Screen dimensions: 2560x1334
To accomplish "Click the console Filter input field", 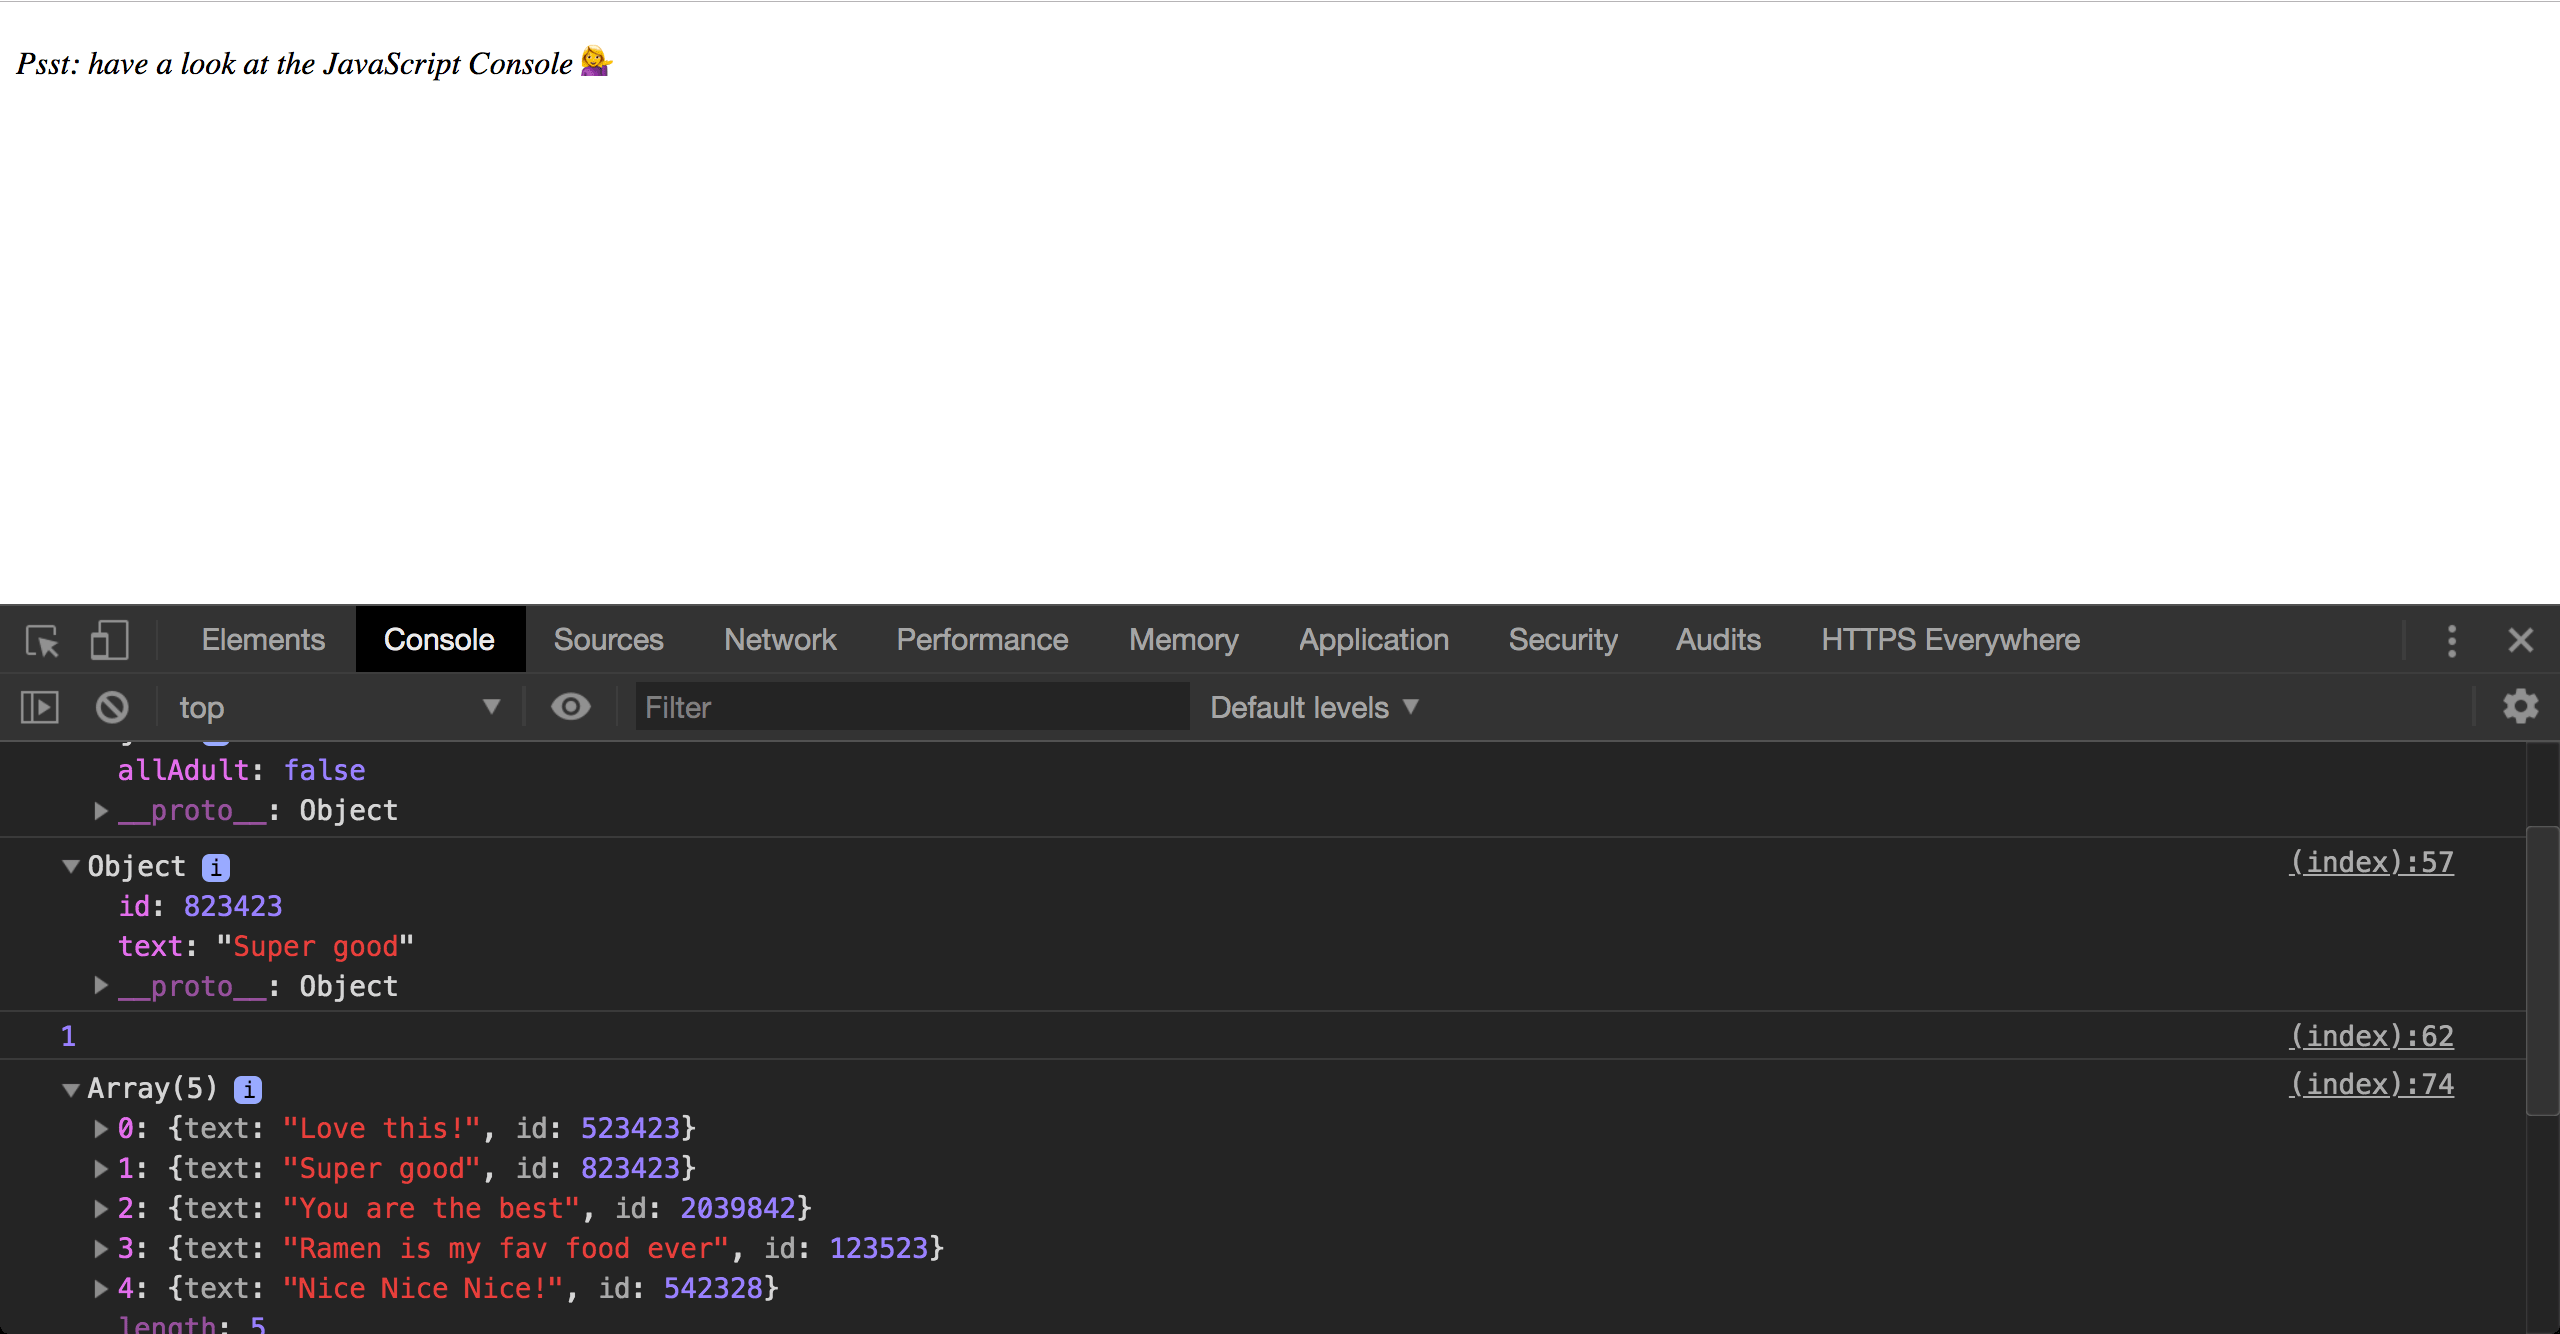I will [910, 707].
